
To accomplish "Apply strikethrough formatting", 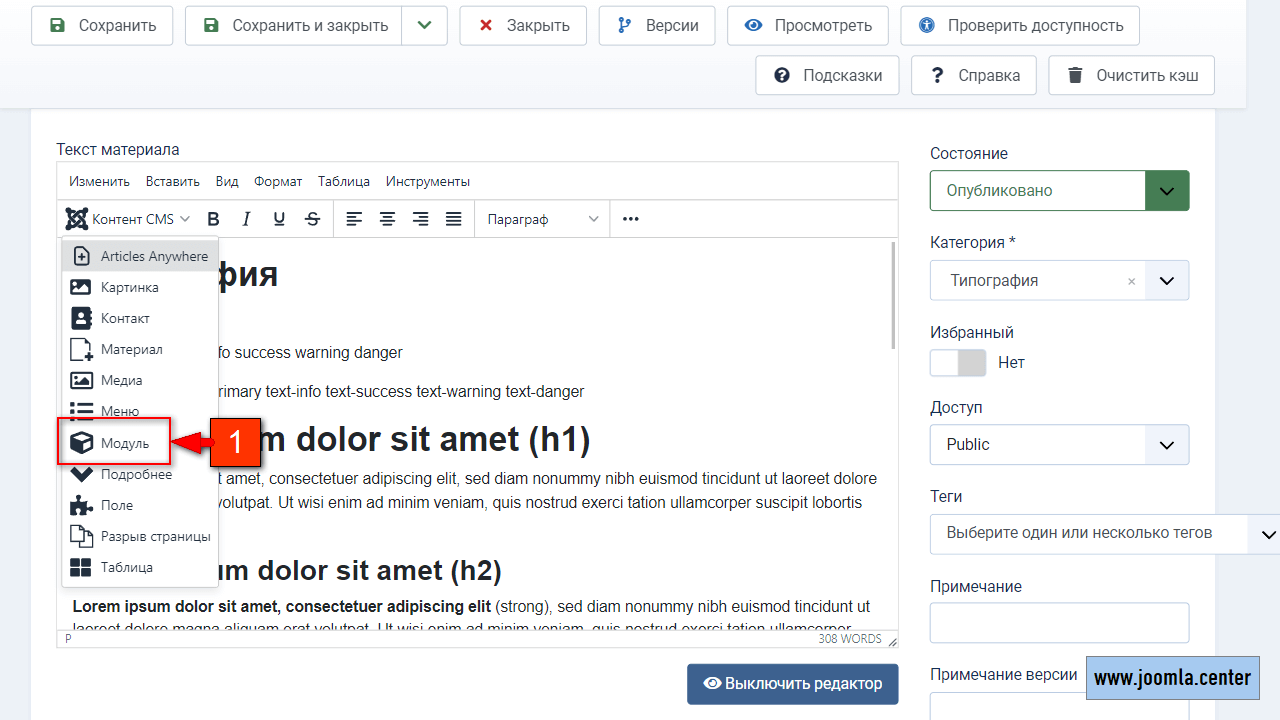I will pyautogui.click(x=312, y=219).
